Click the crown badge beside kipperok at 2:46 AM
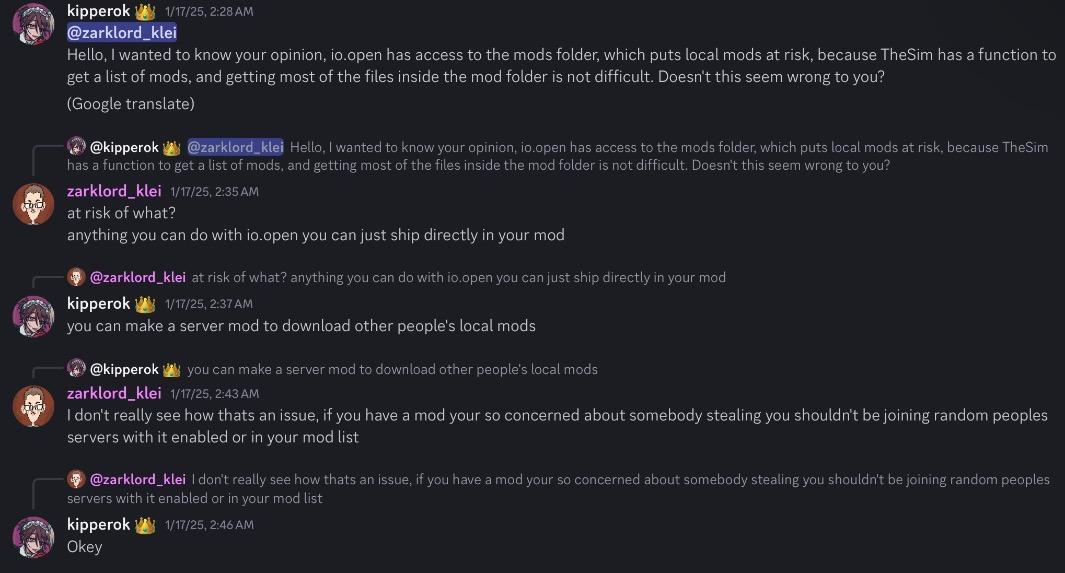The image size is (1065, 573). [146, 525]
